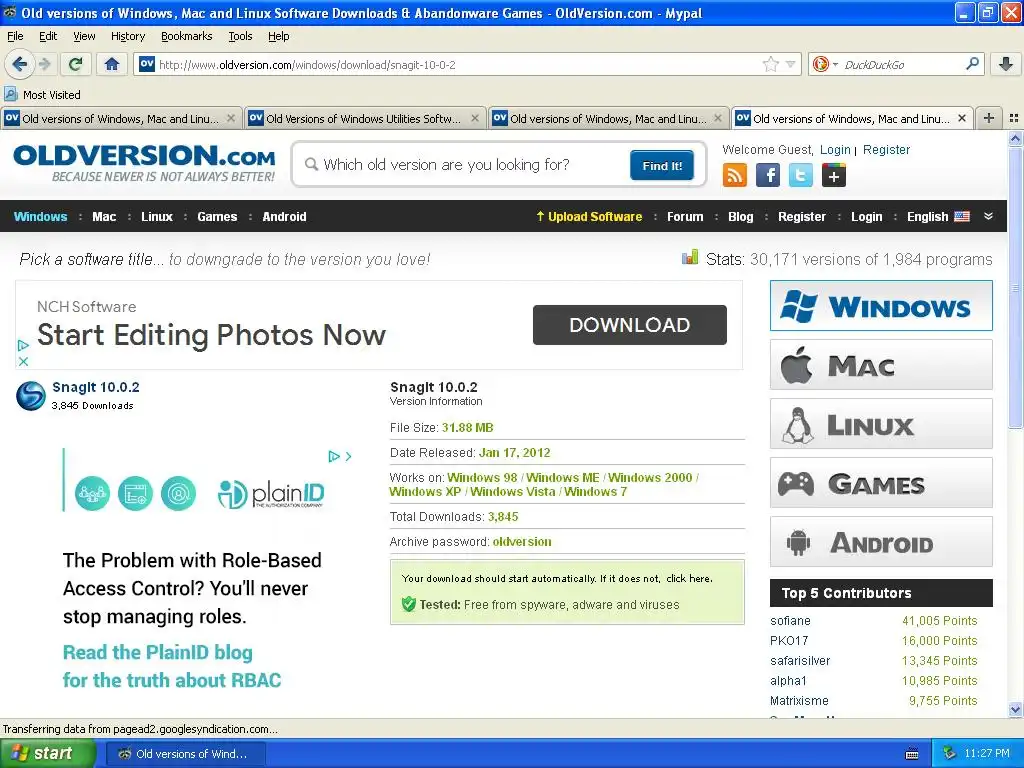Select Games in the black nav bar
Screen dimensions: 1024x768
217,216
